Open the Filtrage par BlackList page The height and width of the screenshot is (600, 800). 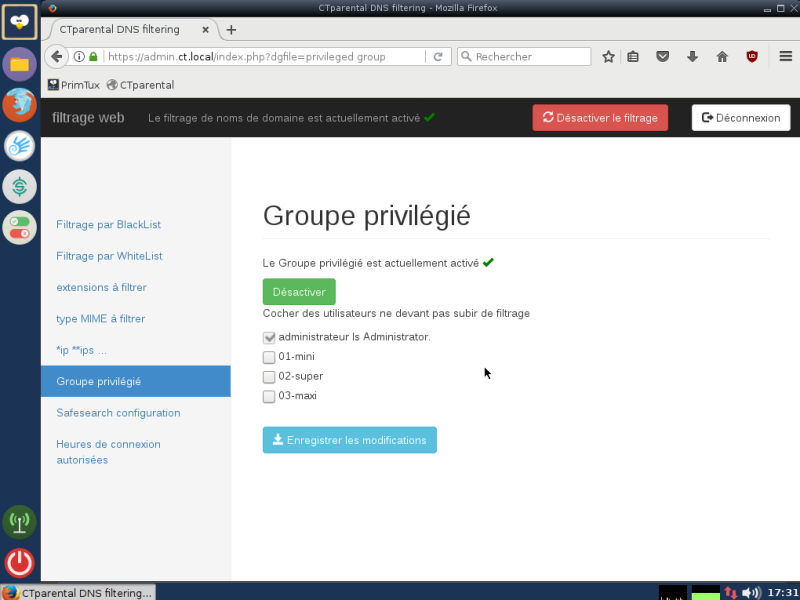coord(109,224)
